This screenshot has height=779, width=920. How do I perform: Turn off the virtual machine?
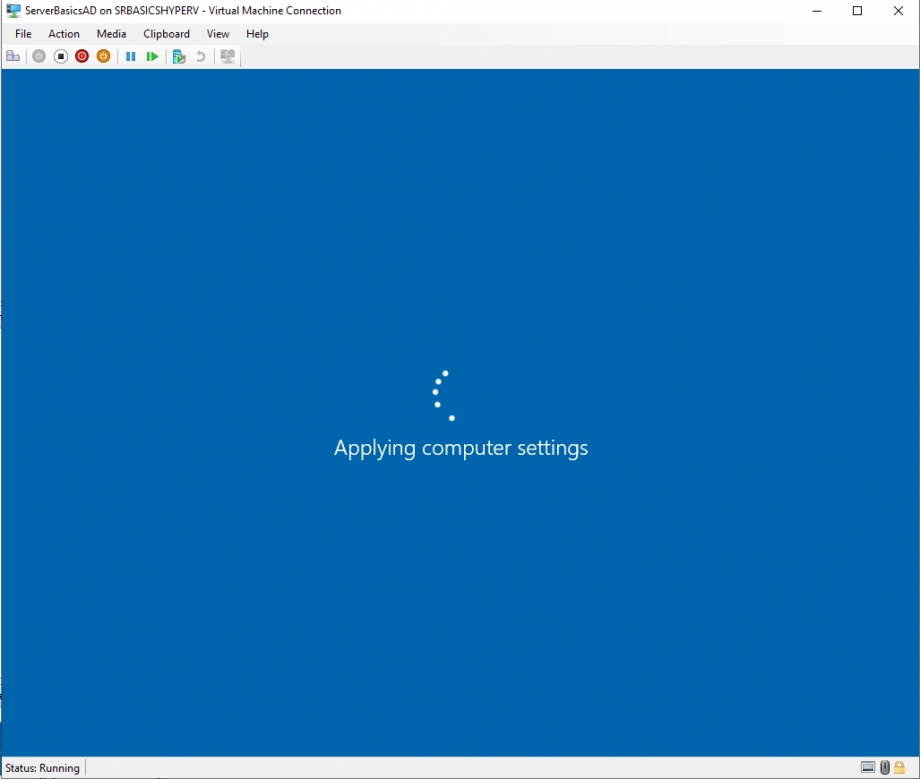click(x=60, y=56)
